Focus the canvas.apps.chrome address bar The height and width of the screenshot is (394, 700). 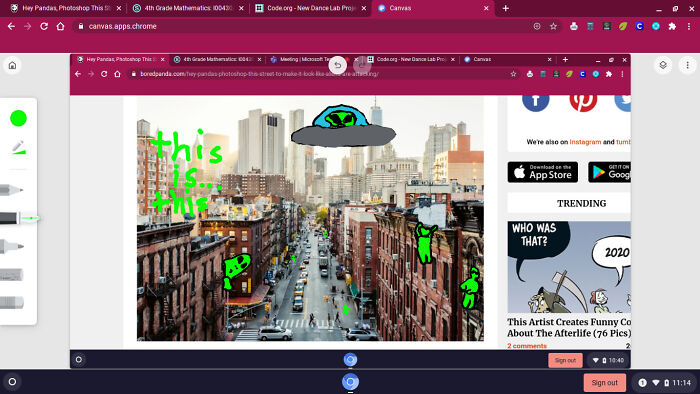(x=317, y=26)
